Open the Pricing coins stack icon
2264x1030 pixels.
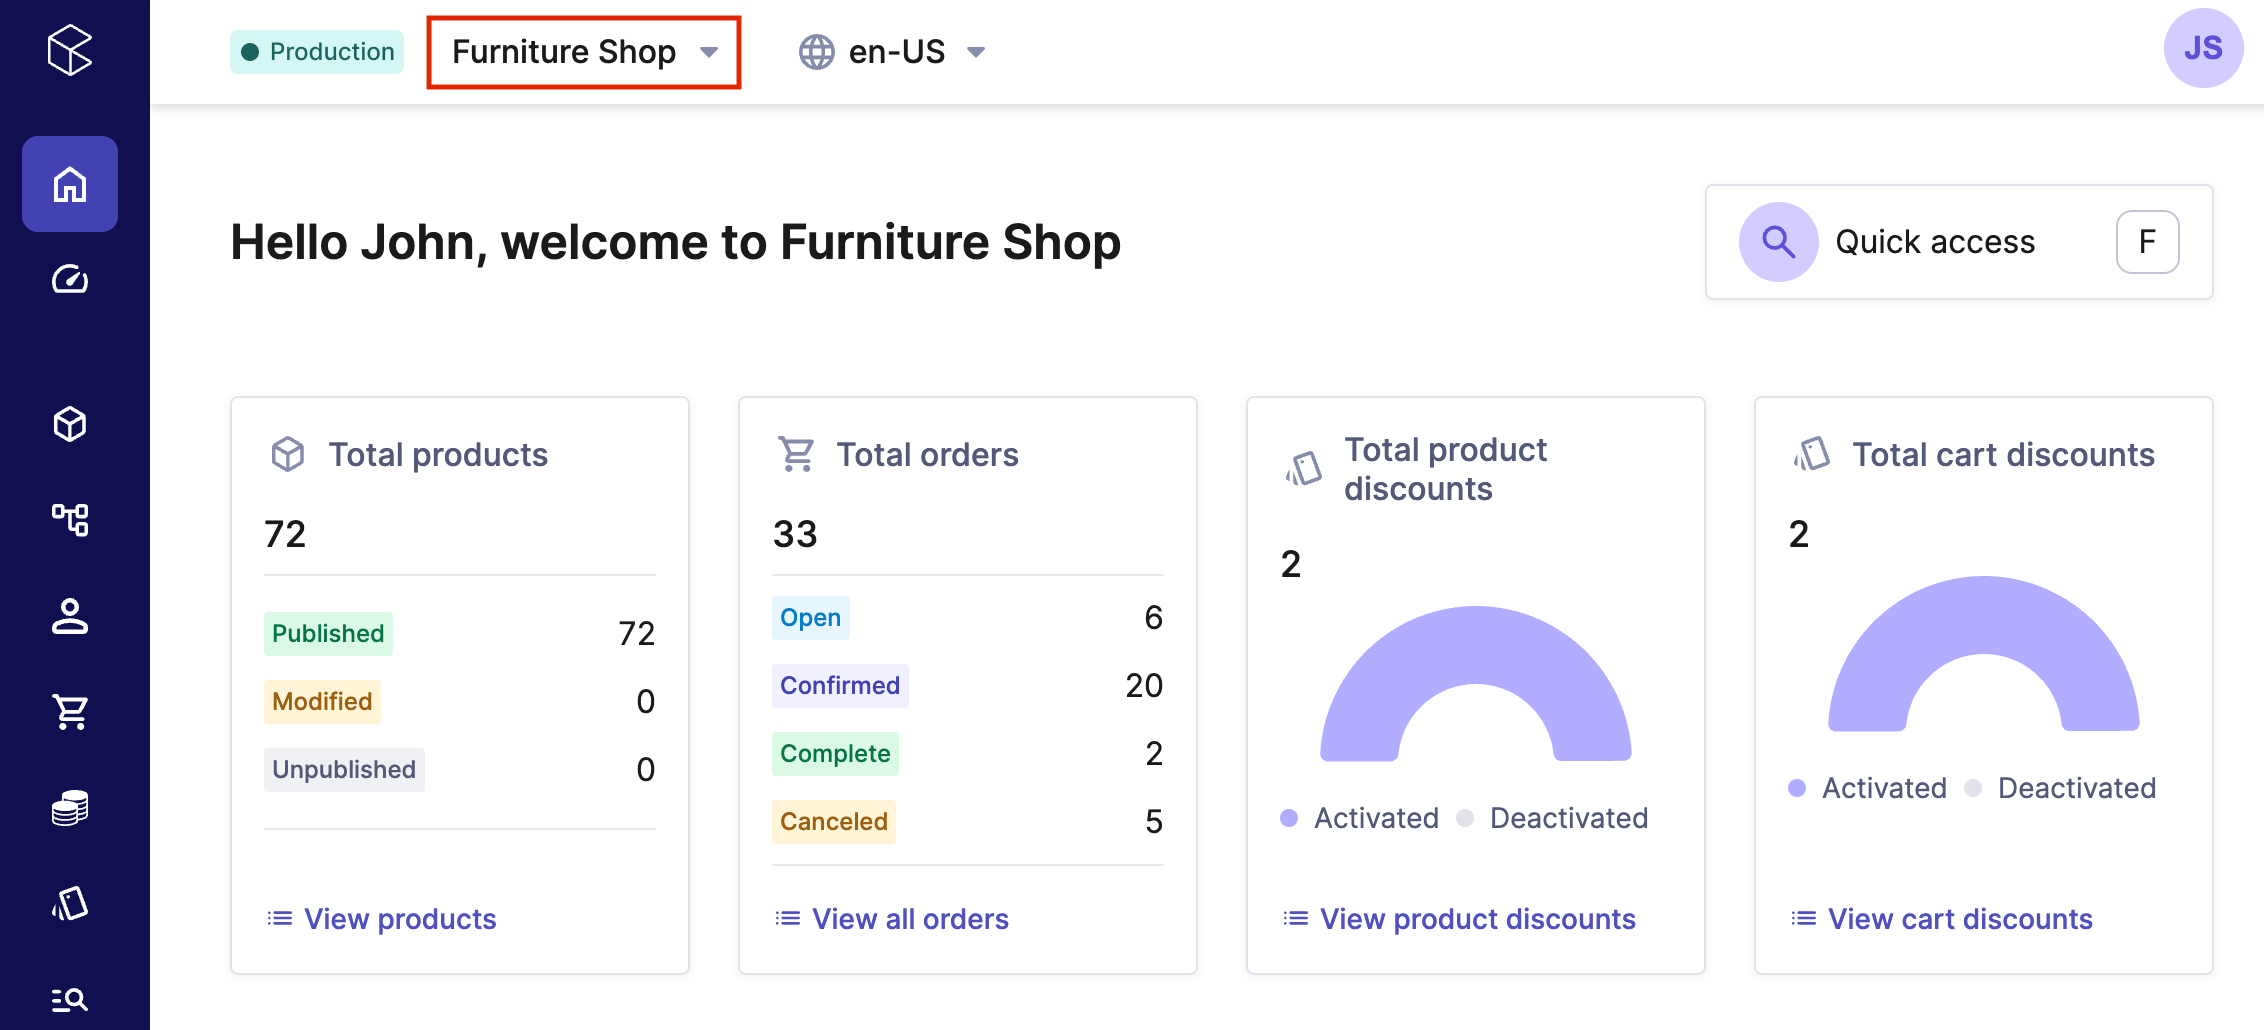(70, 808)
